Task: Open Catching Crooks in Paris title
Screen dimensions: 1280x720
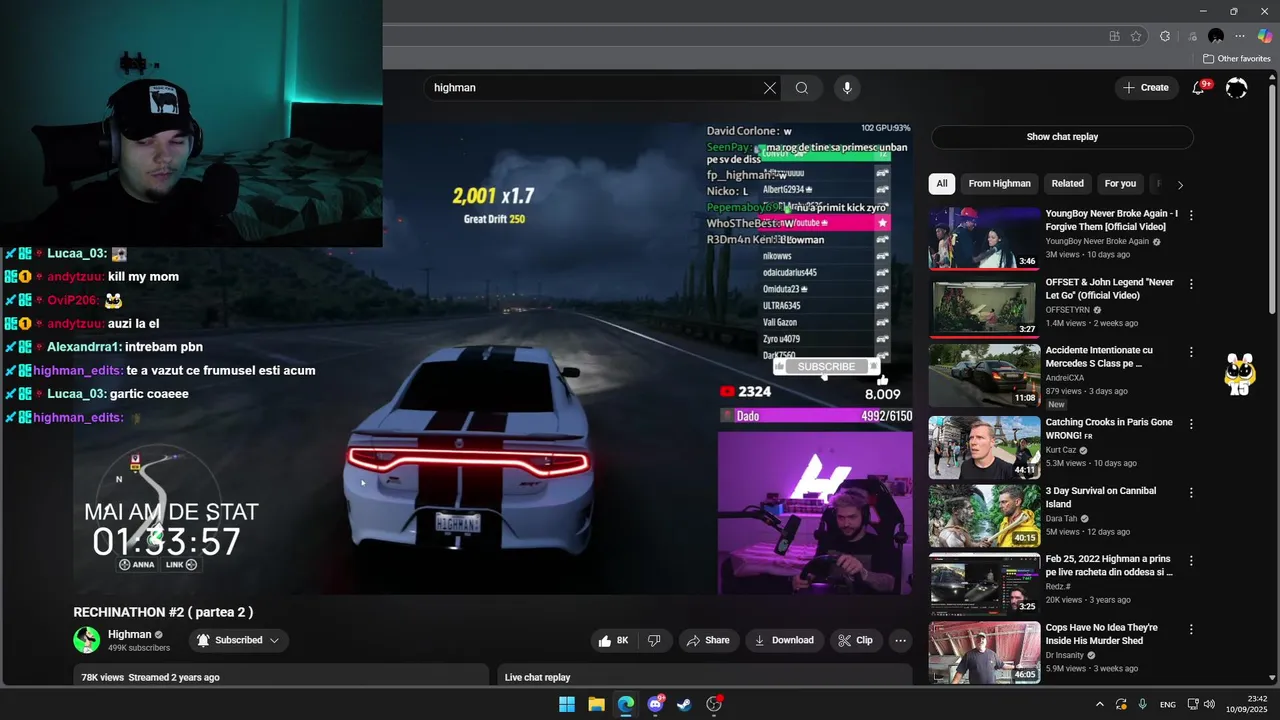Action: click(1109, 429)
